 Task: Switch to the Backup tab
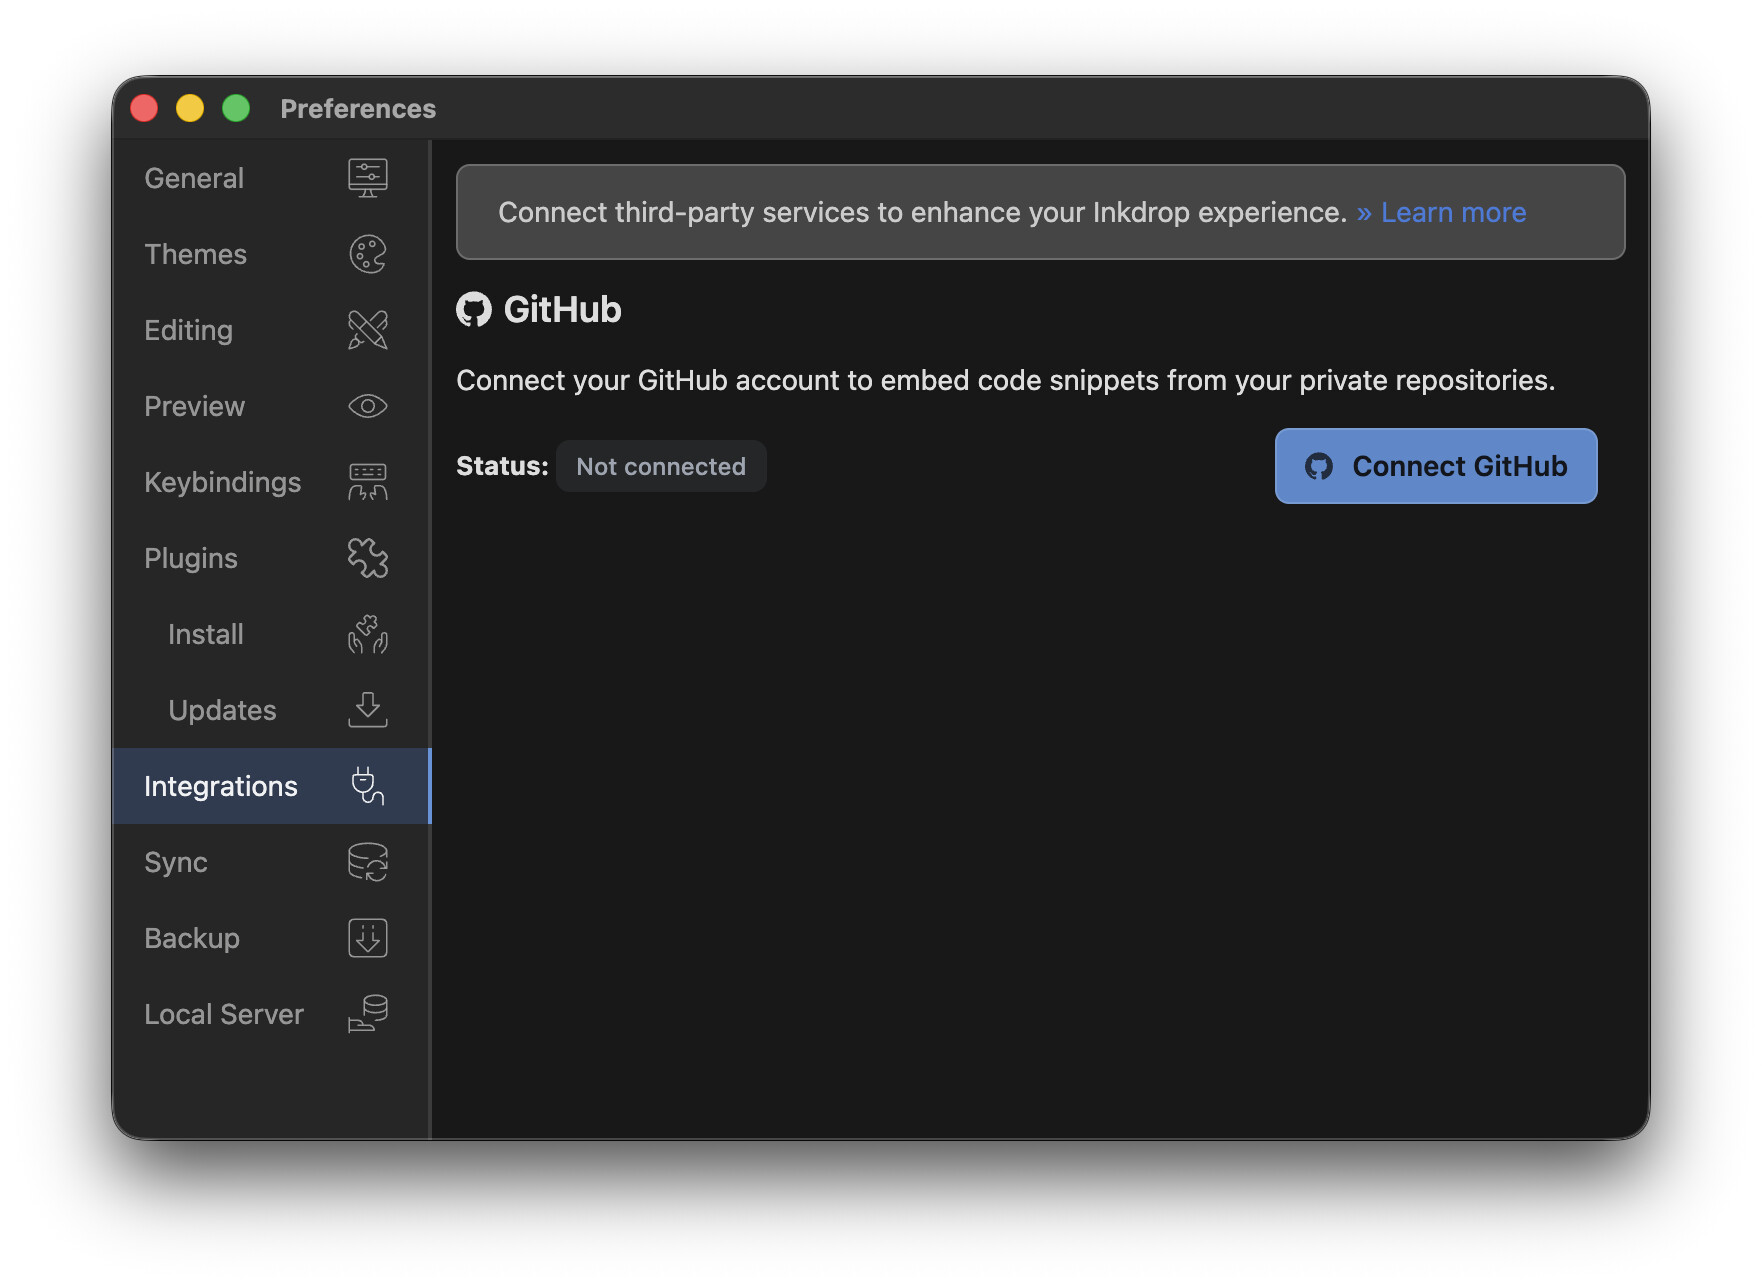coord(192,938)
